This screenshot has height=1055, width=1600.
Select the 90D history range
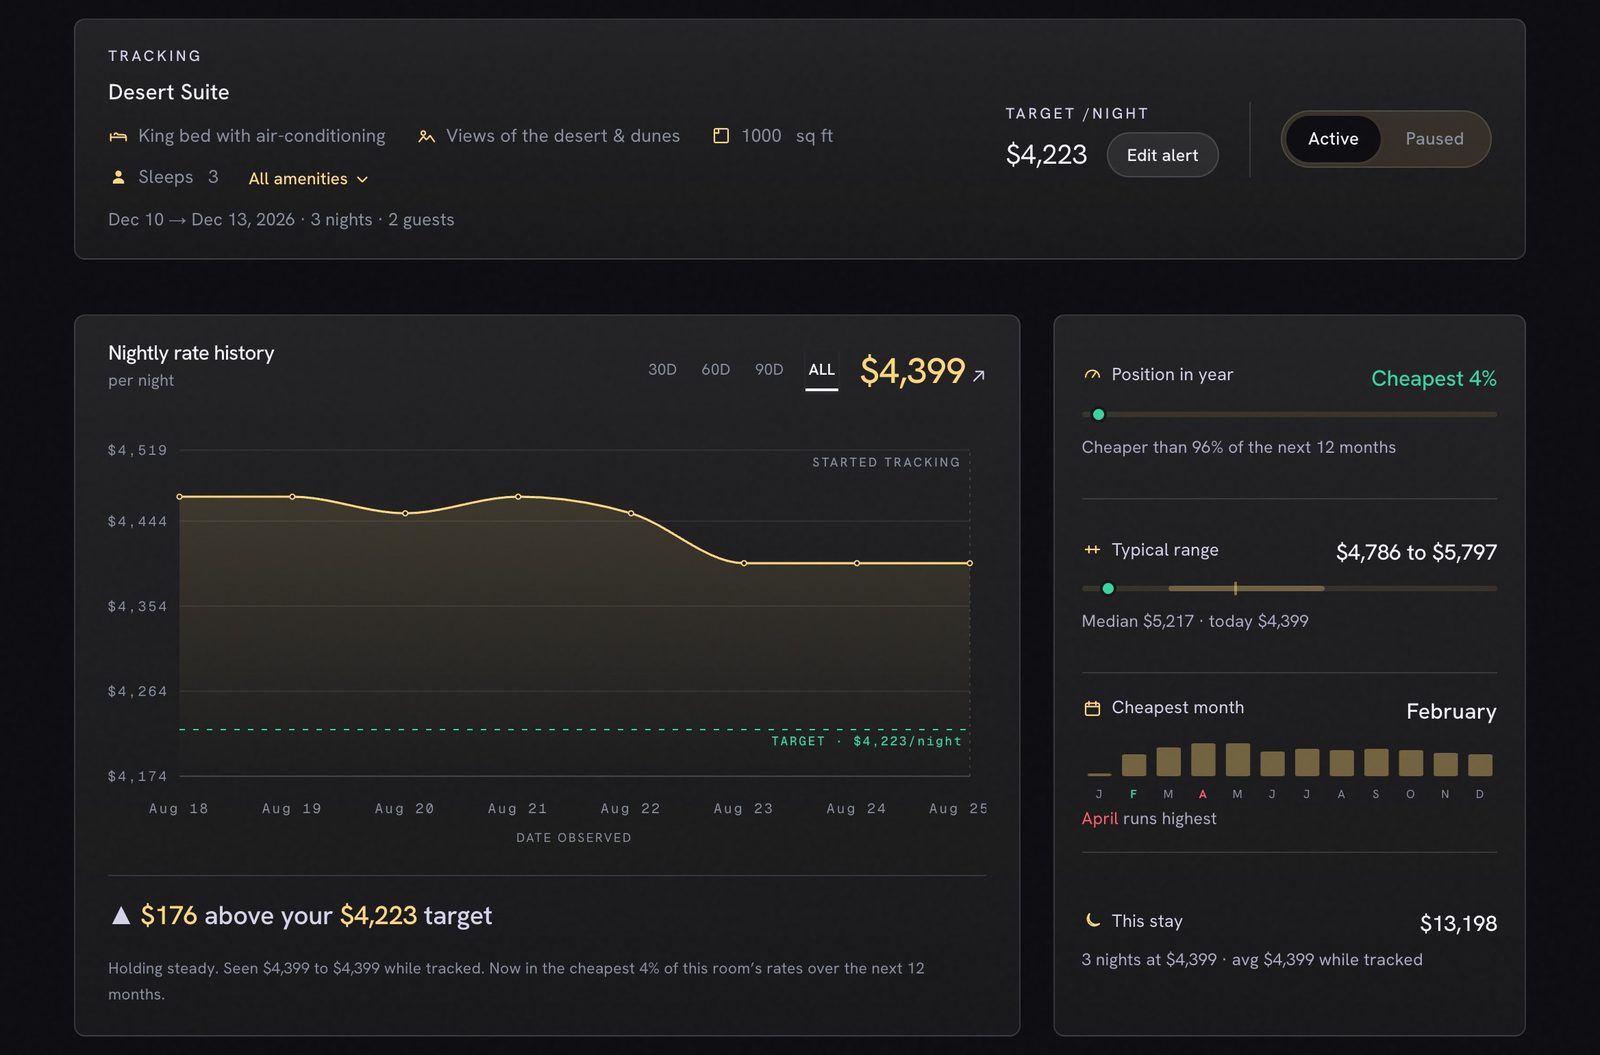click(769, 370)
